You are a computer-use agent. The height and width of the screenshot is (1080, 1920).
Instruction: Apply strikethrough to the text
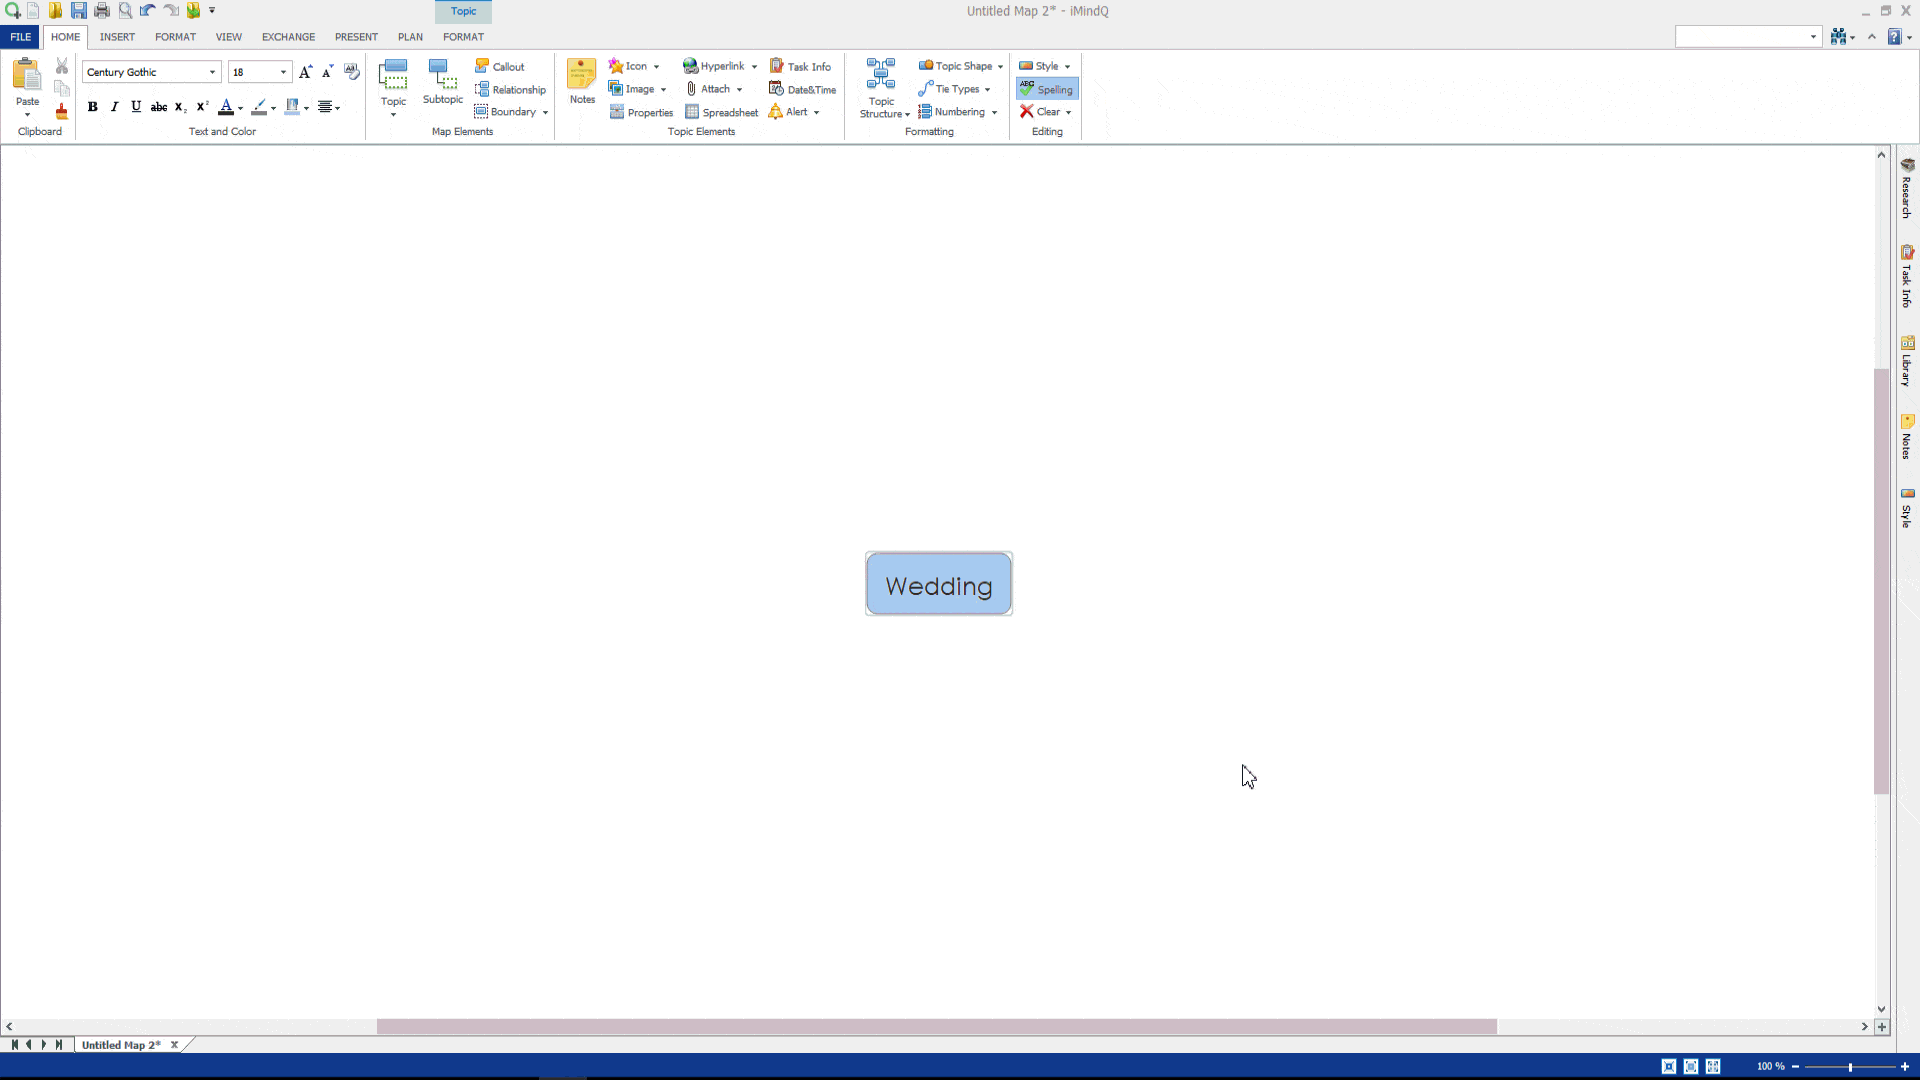[x=158, y=106]
